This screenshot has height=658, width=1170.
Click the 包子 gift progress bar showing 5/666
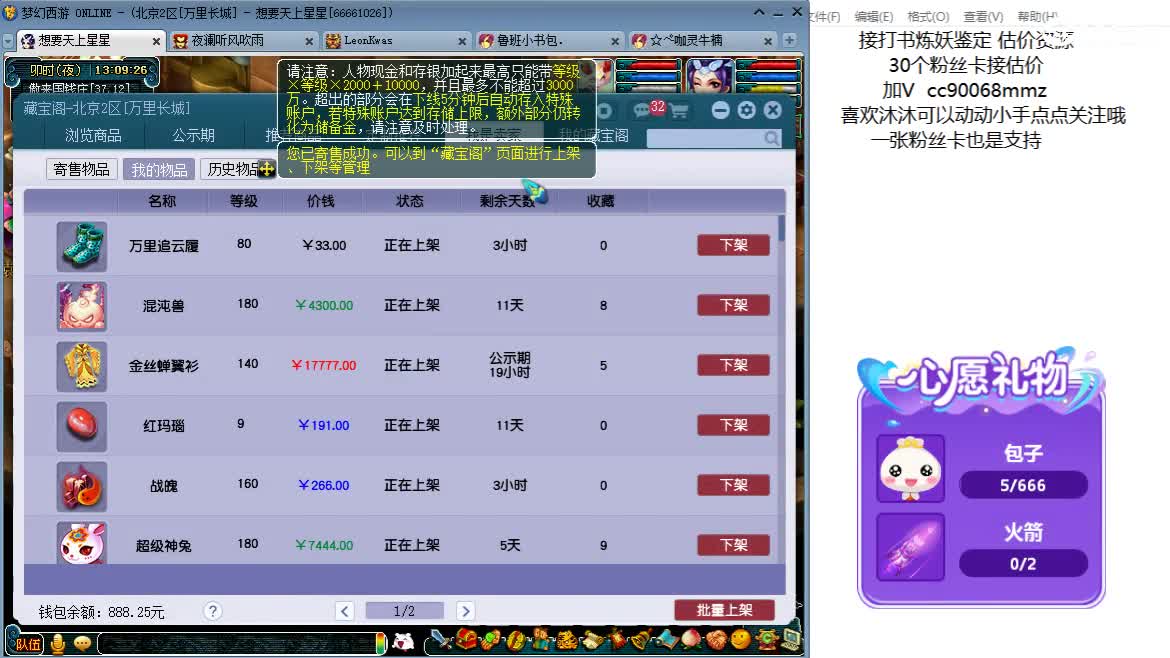[1024, 484]
